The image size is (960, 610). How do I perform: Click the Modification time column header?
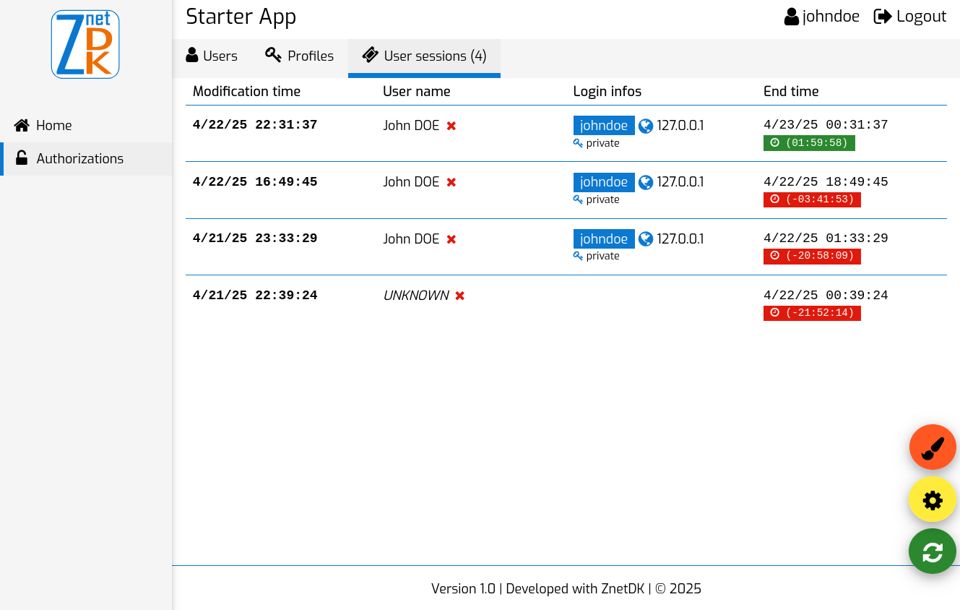click(x=246, y=91)
